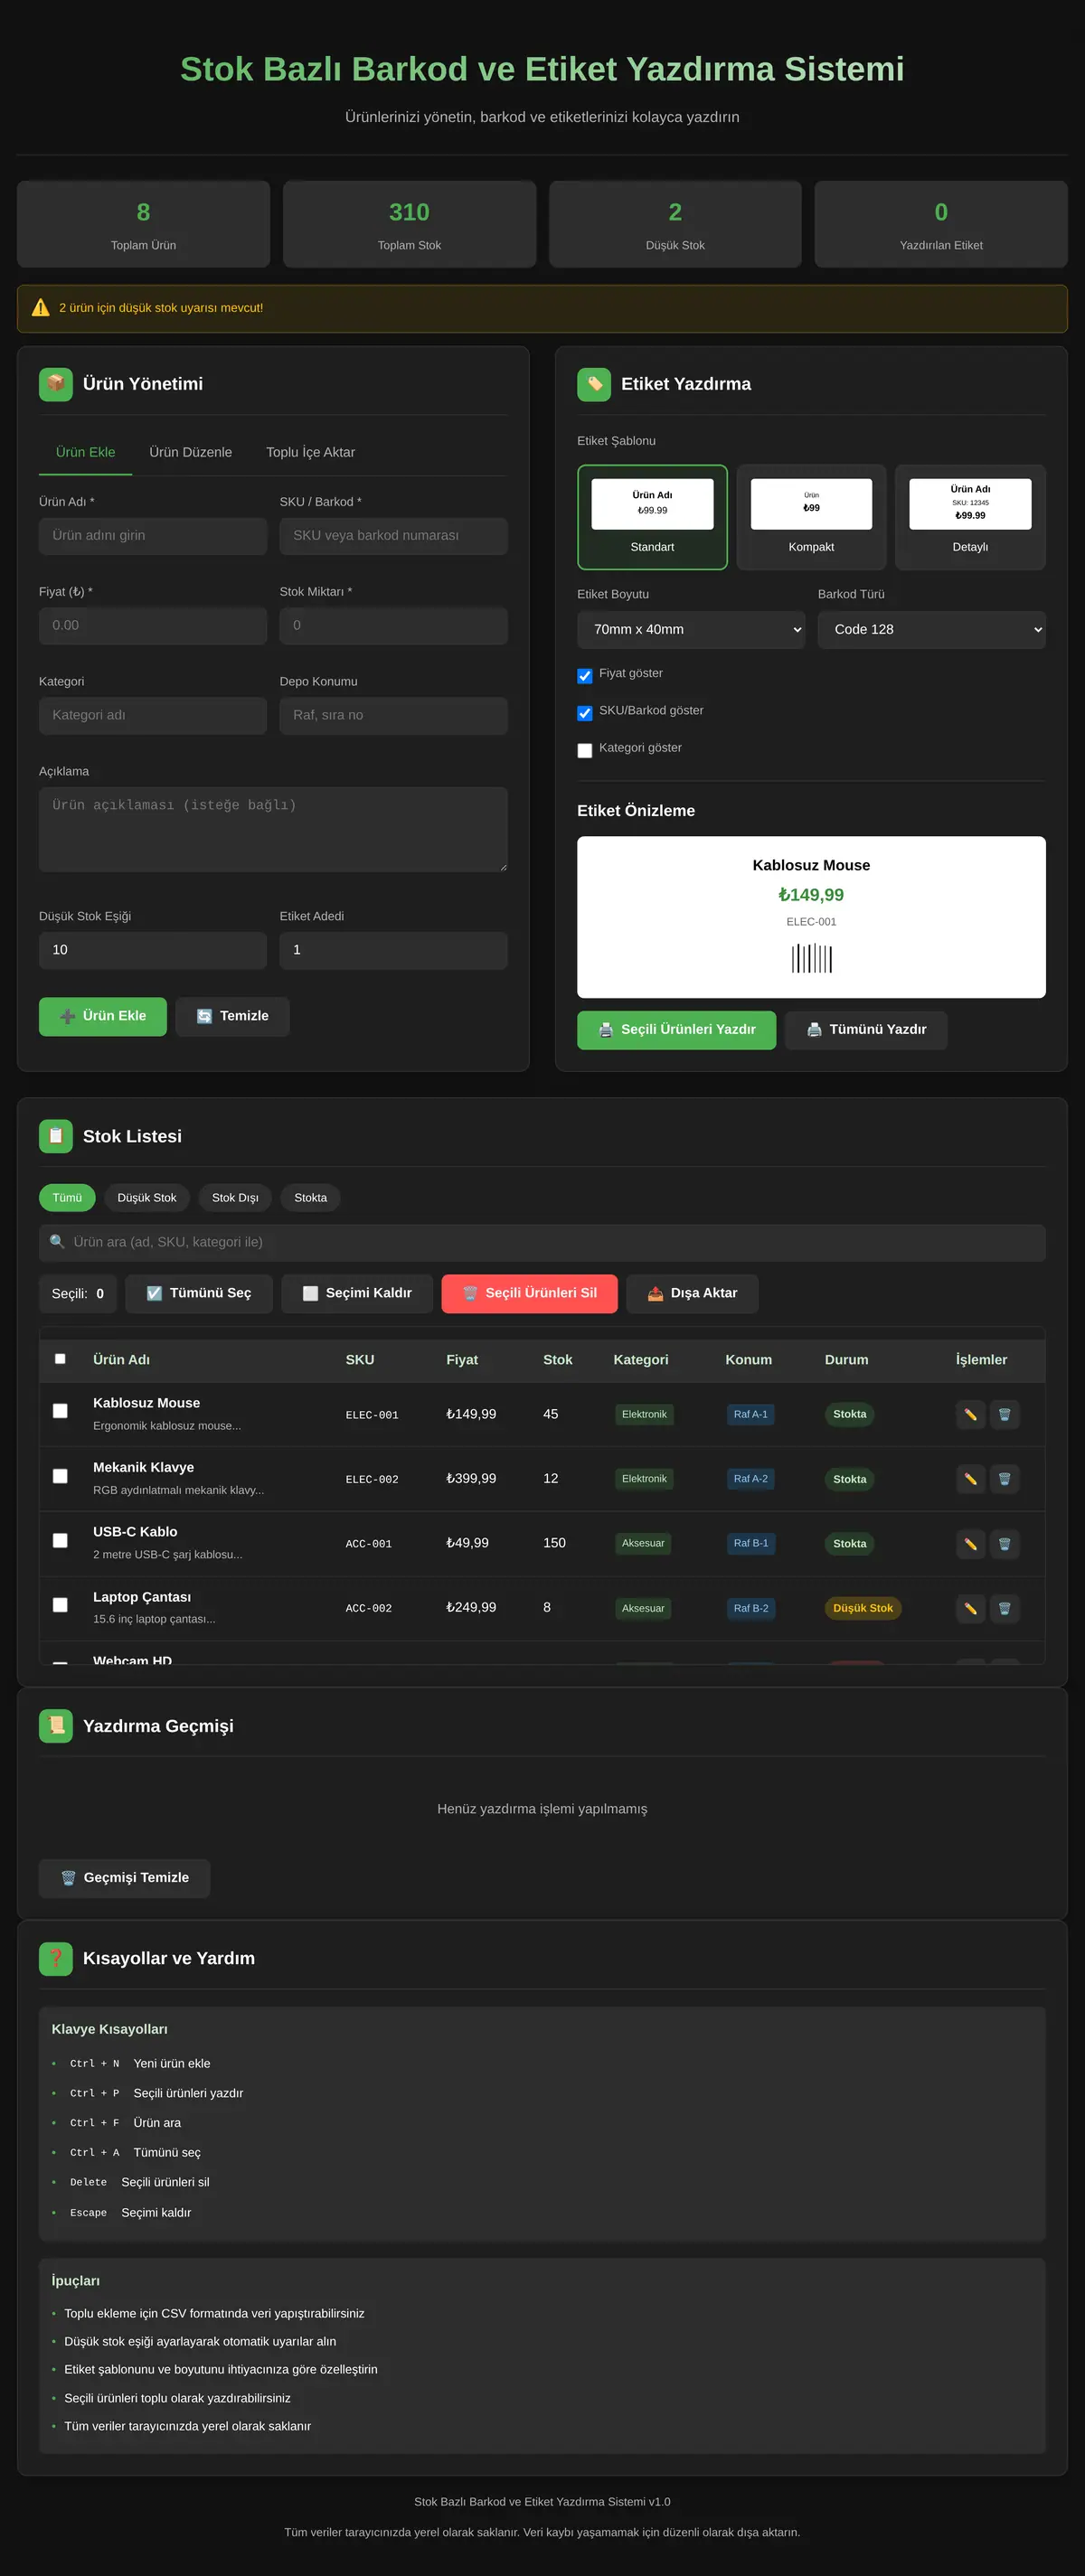This screenshot has height=2576, width=1085.
Task: Enable the Kategori göster checkbox
Action: pyautogui.click(x=585, y=750)
